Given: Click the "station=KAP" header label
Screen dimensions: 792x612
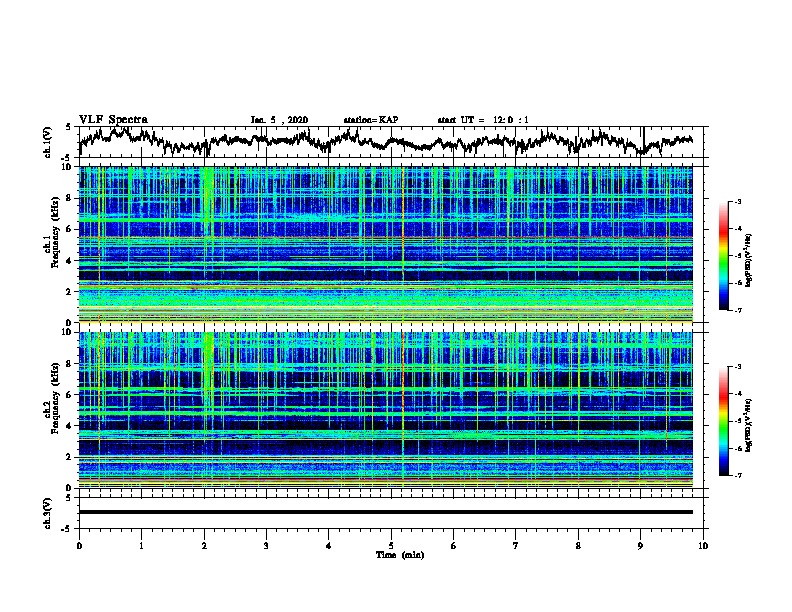Looking at the screenshot, I should pos(371,120).
